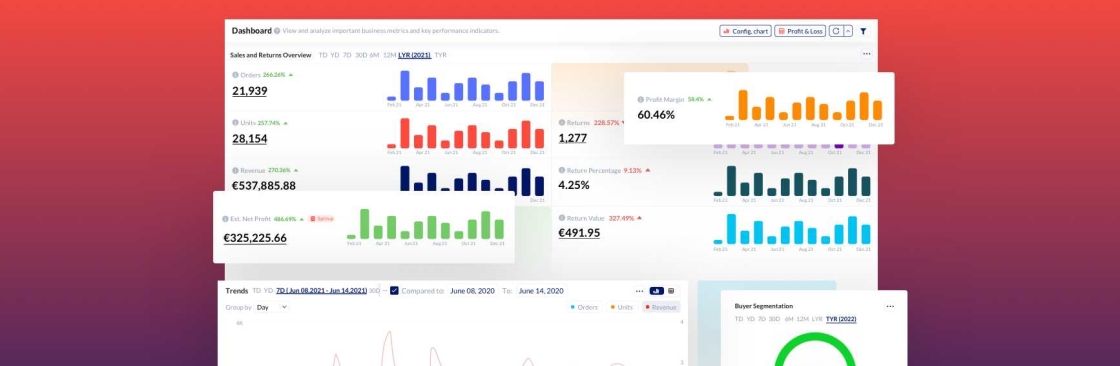Open the Config. chart button
This screenshot has width=1120, height=366.
tap(745, 31)
